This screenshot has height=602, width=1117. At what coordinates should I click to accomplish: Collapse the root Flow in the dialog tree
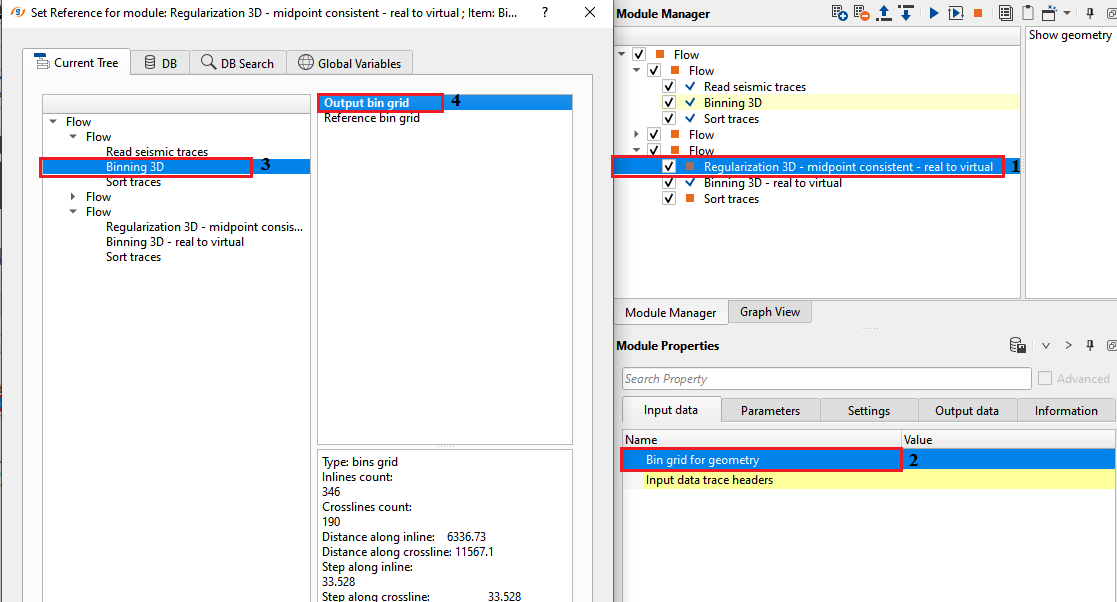(x=53, y=122)
